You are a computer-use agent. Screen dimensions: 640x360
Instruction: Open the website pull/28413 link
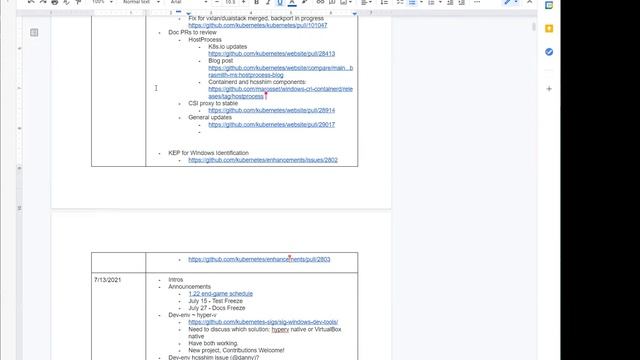pos(271,53)
